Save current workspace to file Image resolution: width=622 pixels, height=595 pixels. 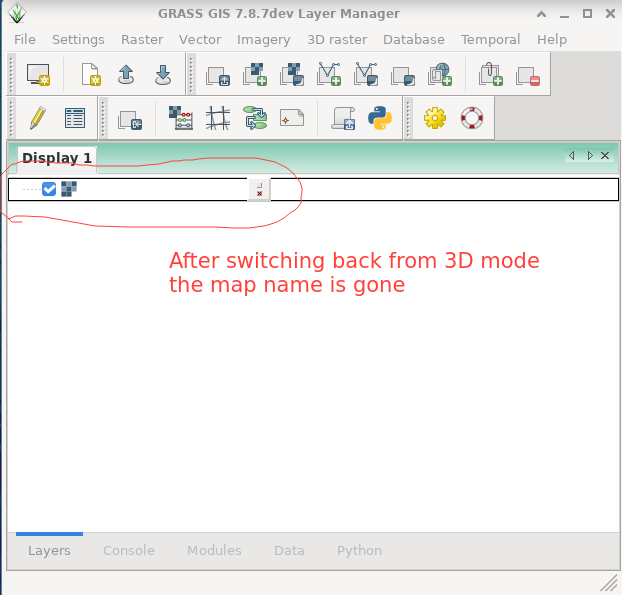[x=163, y=75]
